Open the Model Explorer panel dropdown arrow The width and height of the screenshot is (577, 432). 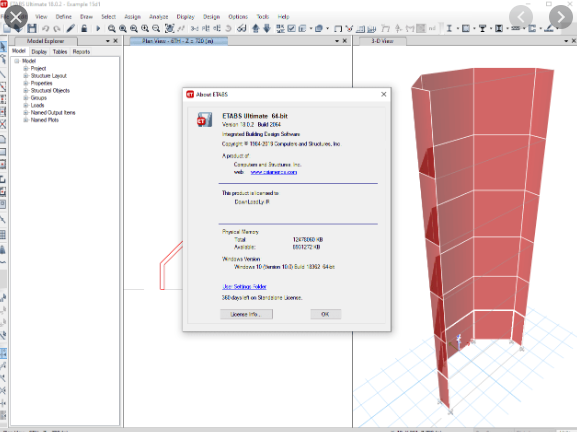click(x=108, y=41)
